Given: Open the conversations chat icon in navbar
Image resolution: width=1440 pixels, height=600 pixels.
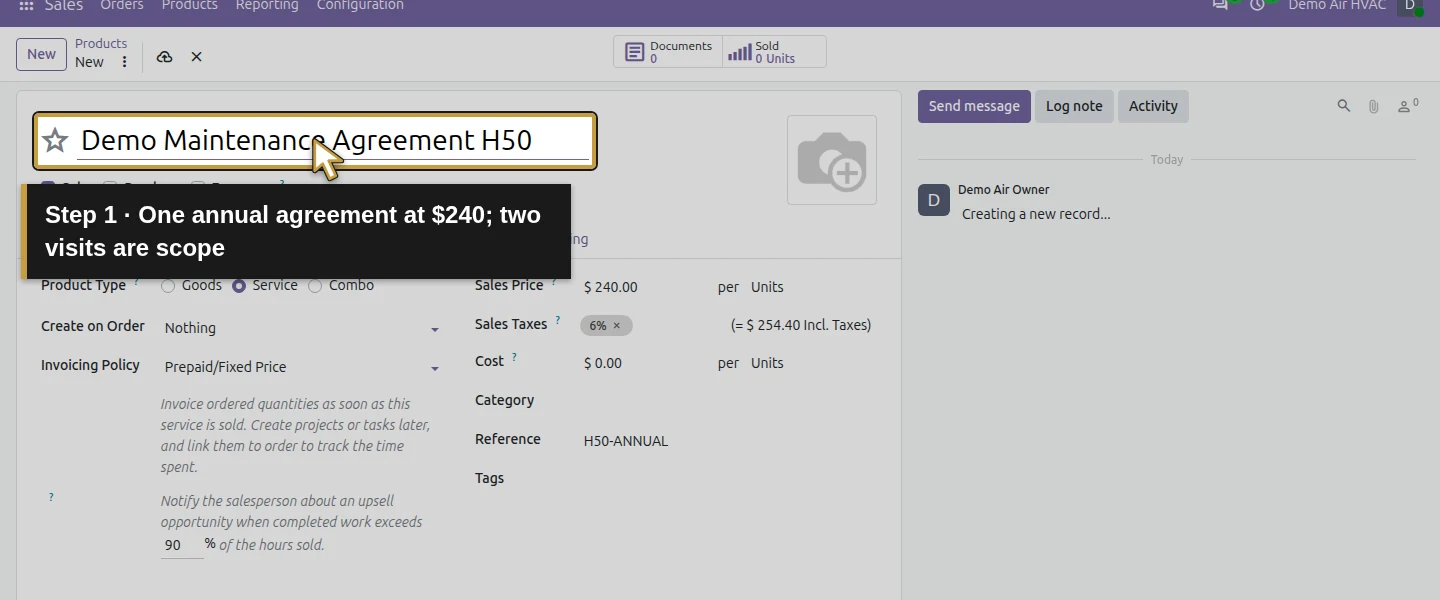Looking at the screenshot, I should tap(1220, 5).
